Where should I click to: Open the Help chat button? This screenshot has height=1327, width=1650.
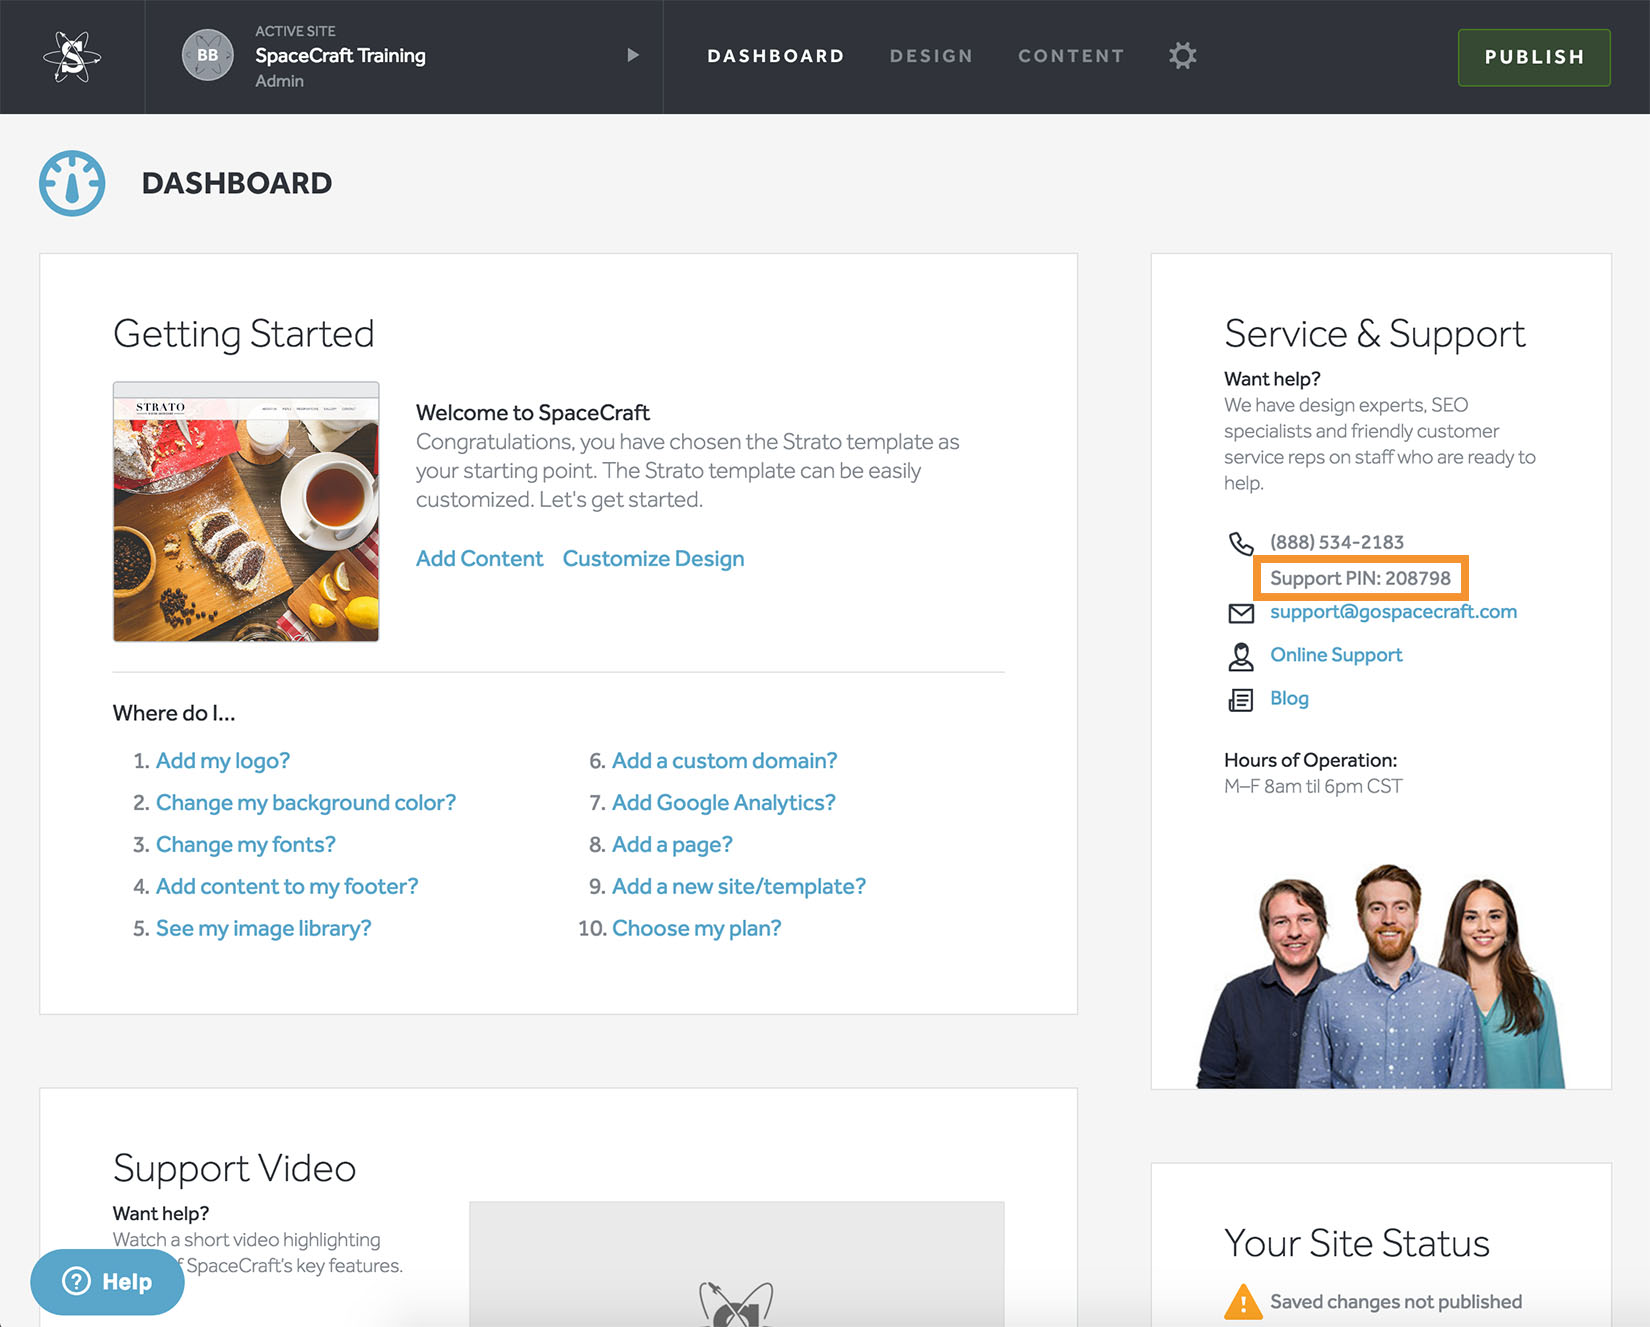(x=107, y=1282)
